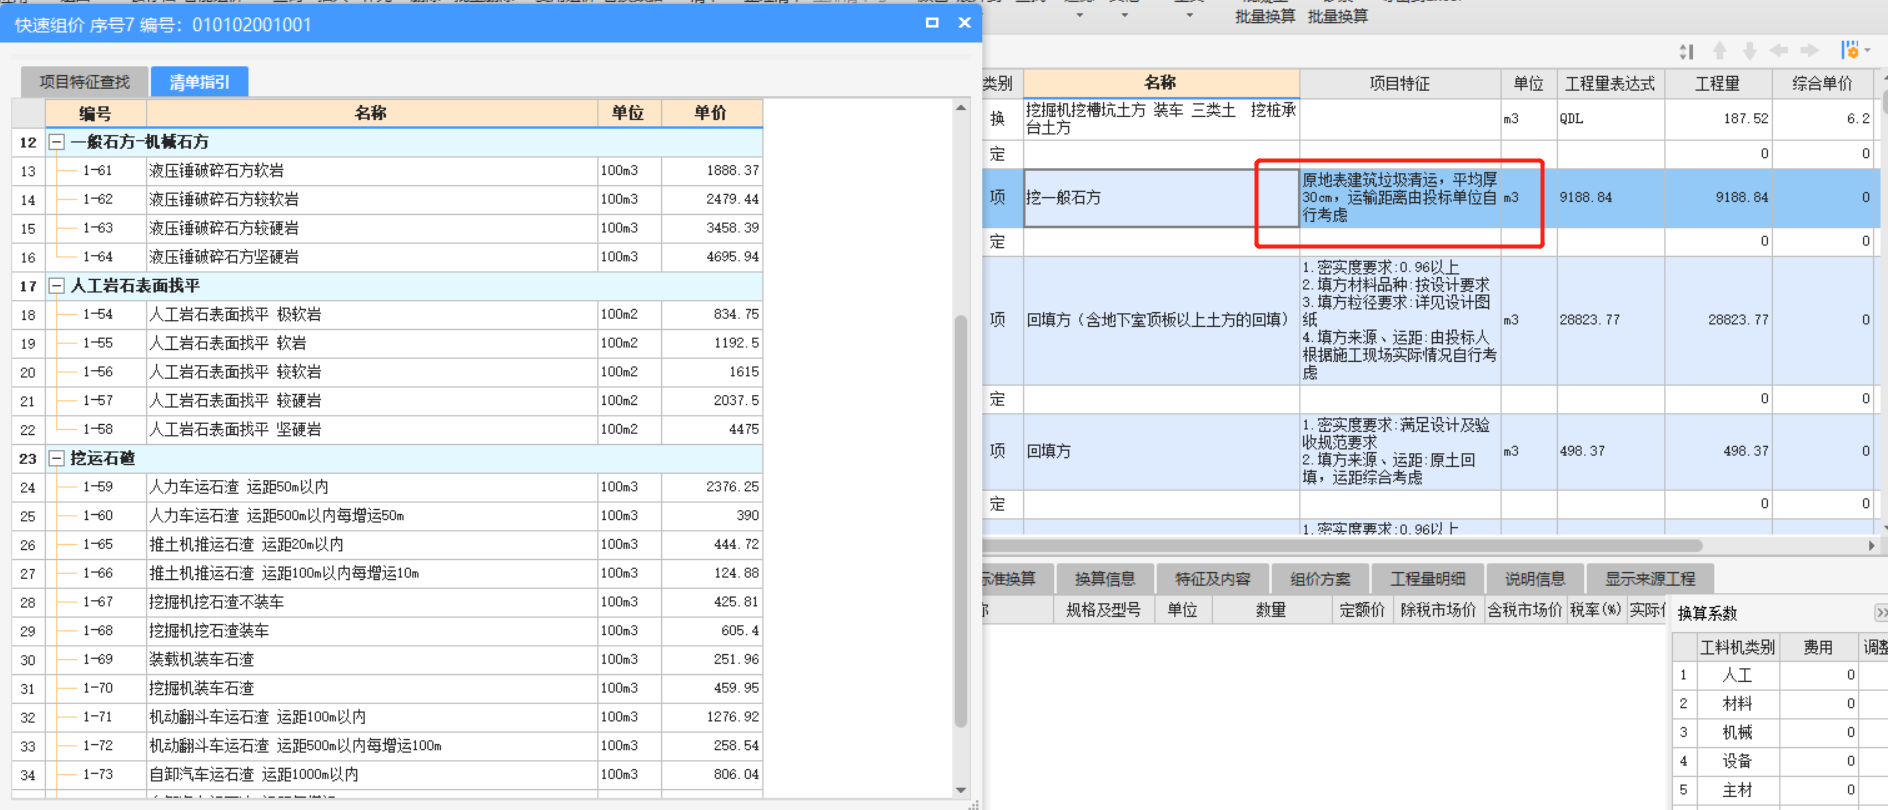Click the 回填方（含地下室顶板以上土方的回填） cell

1161,320
